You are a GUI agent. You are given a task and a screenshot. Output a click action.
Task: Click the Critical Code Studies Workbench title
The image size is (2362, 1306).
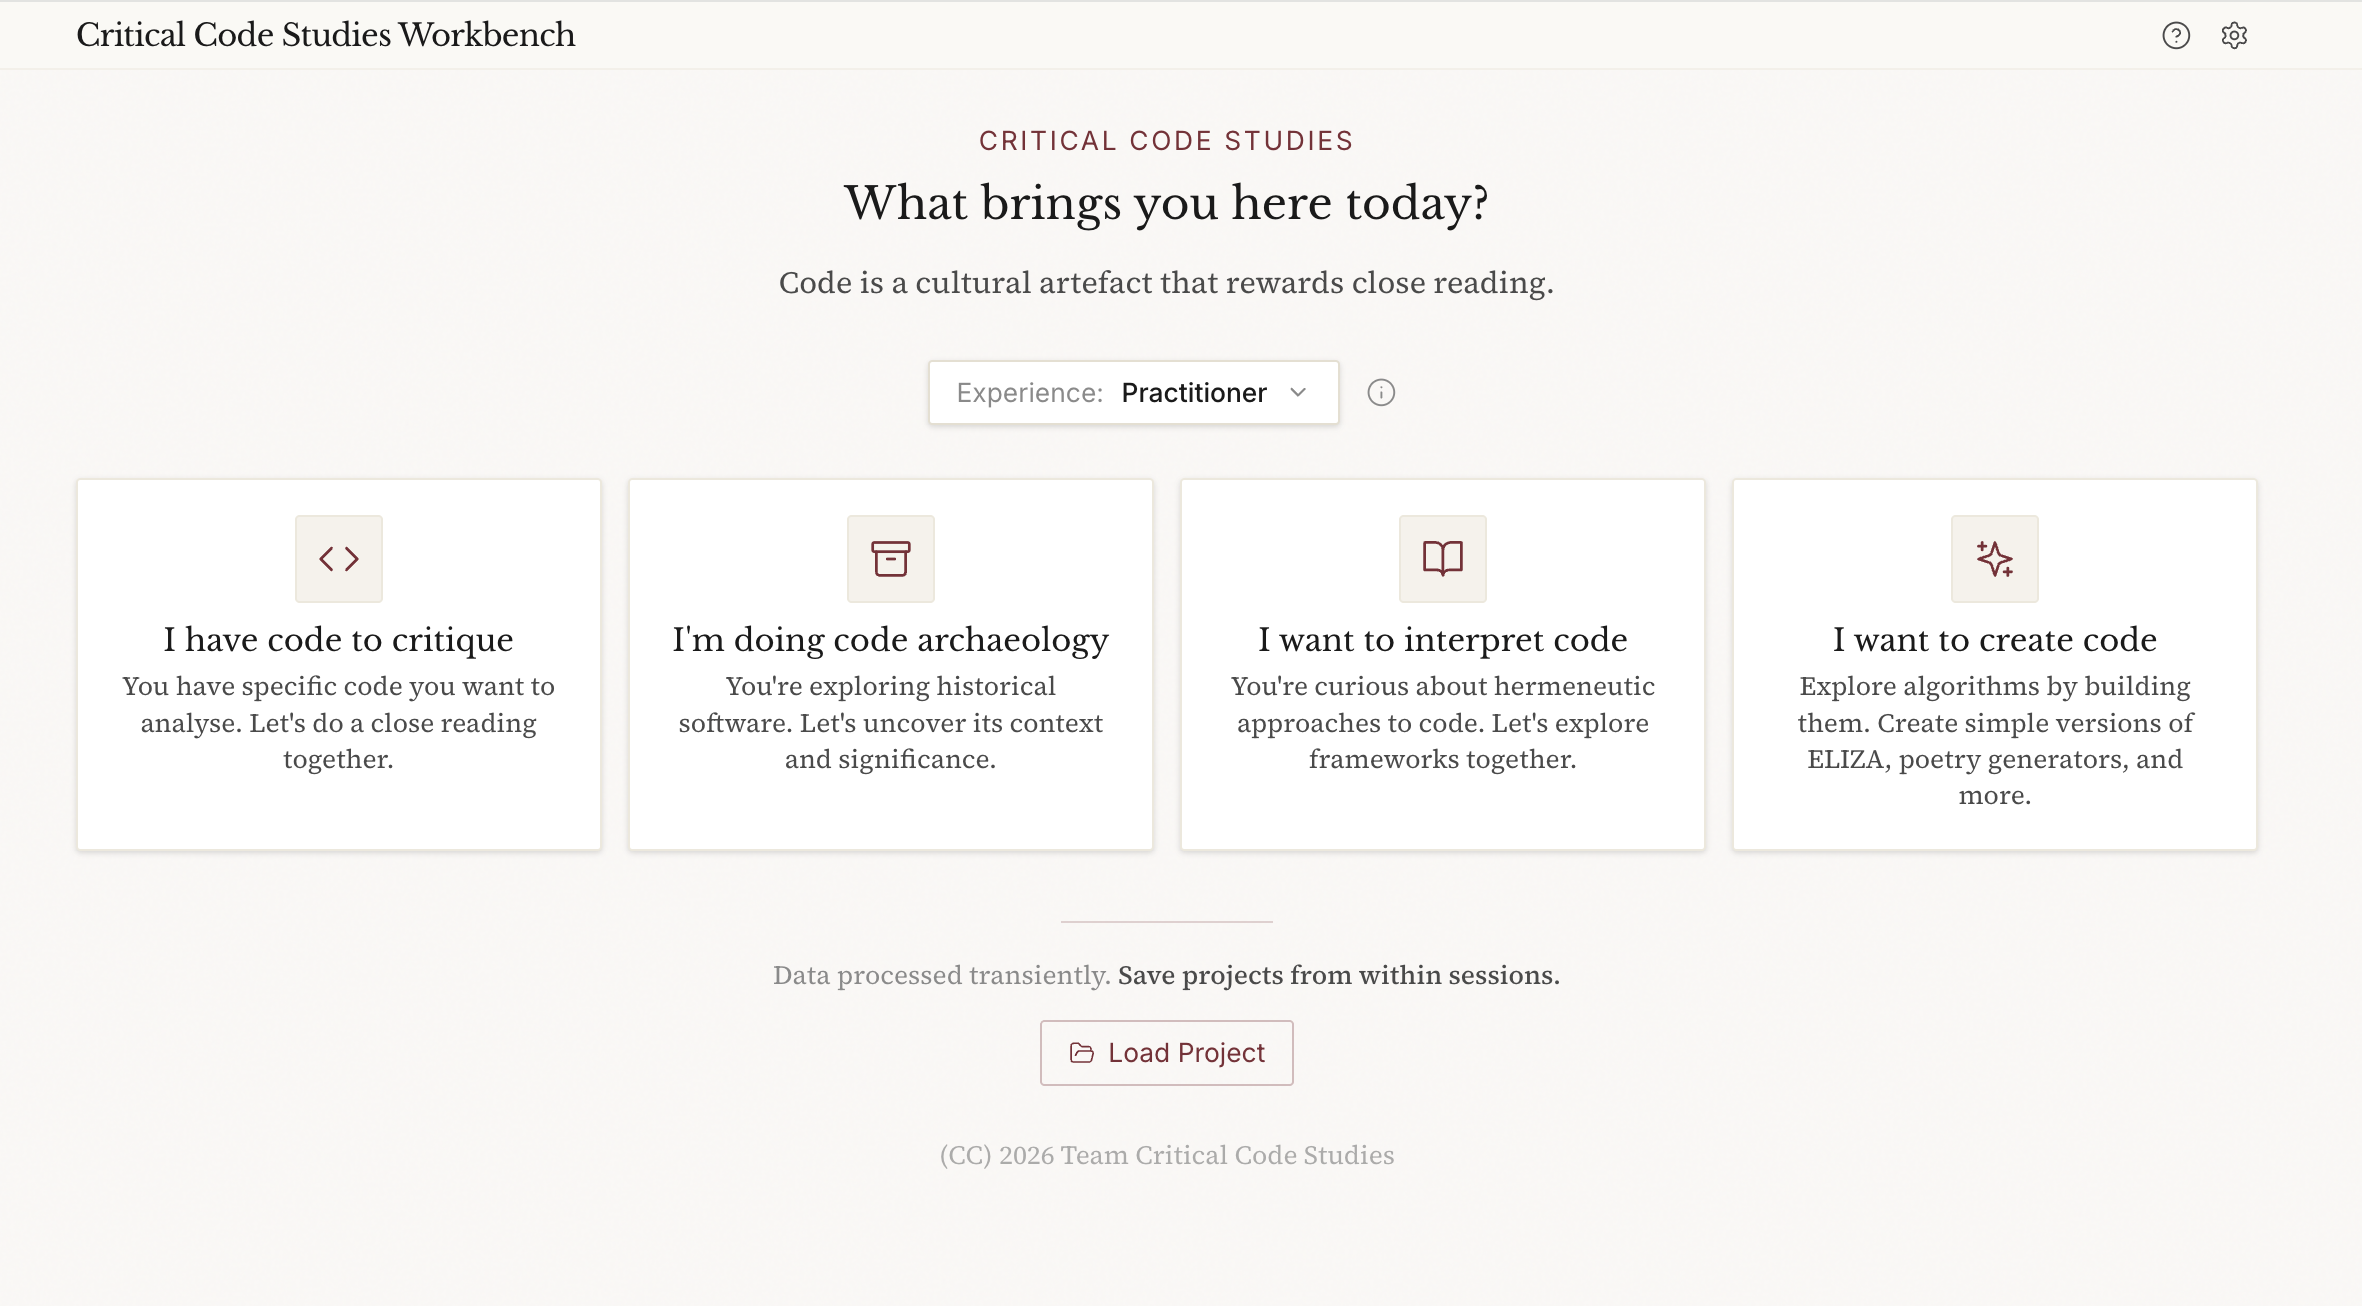325,35
